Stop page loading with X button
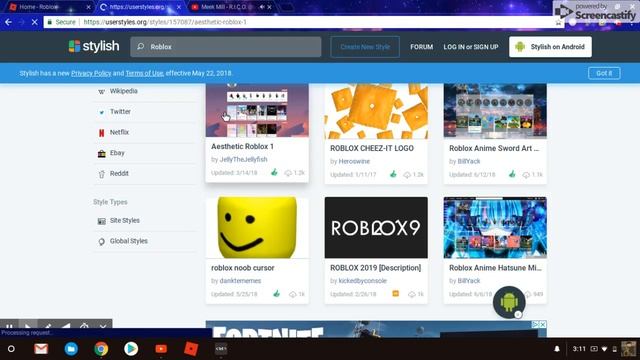The height and width of the screenshot is (360, 640). (35, 22)
